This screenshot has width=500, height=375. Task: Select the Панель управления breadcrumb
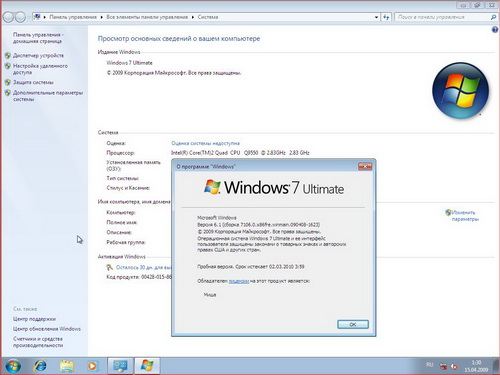pyautogui.click(x=73, y=17)
